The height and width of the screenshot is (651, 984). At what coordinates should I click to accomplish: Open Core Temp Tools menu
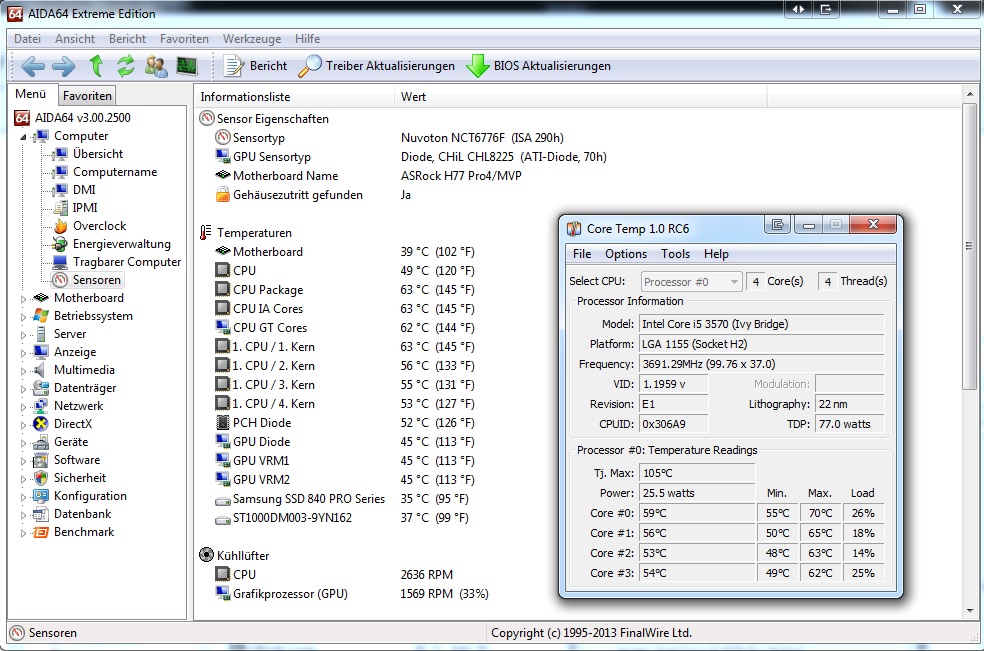pos(675,254)
